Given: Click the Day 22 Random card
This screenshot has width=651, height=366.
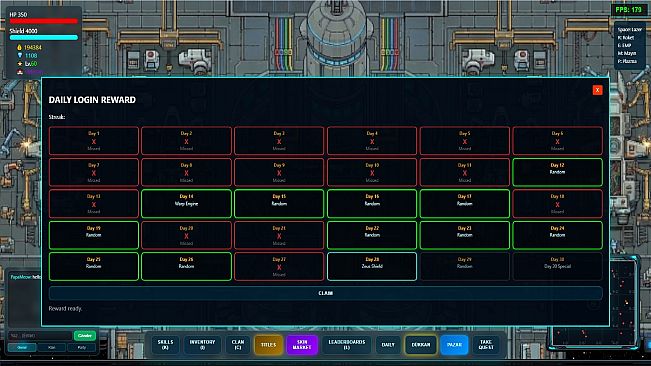Looking at the screenshot, I should click(x=372, y=235).
